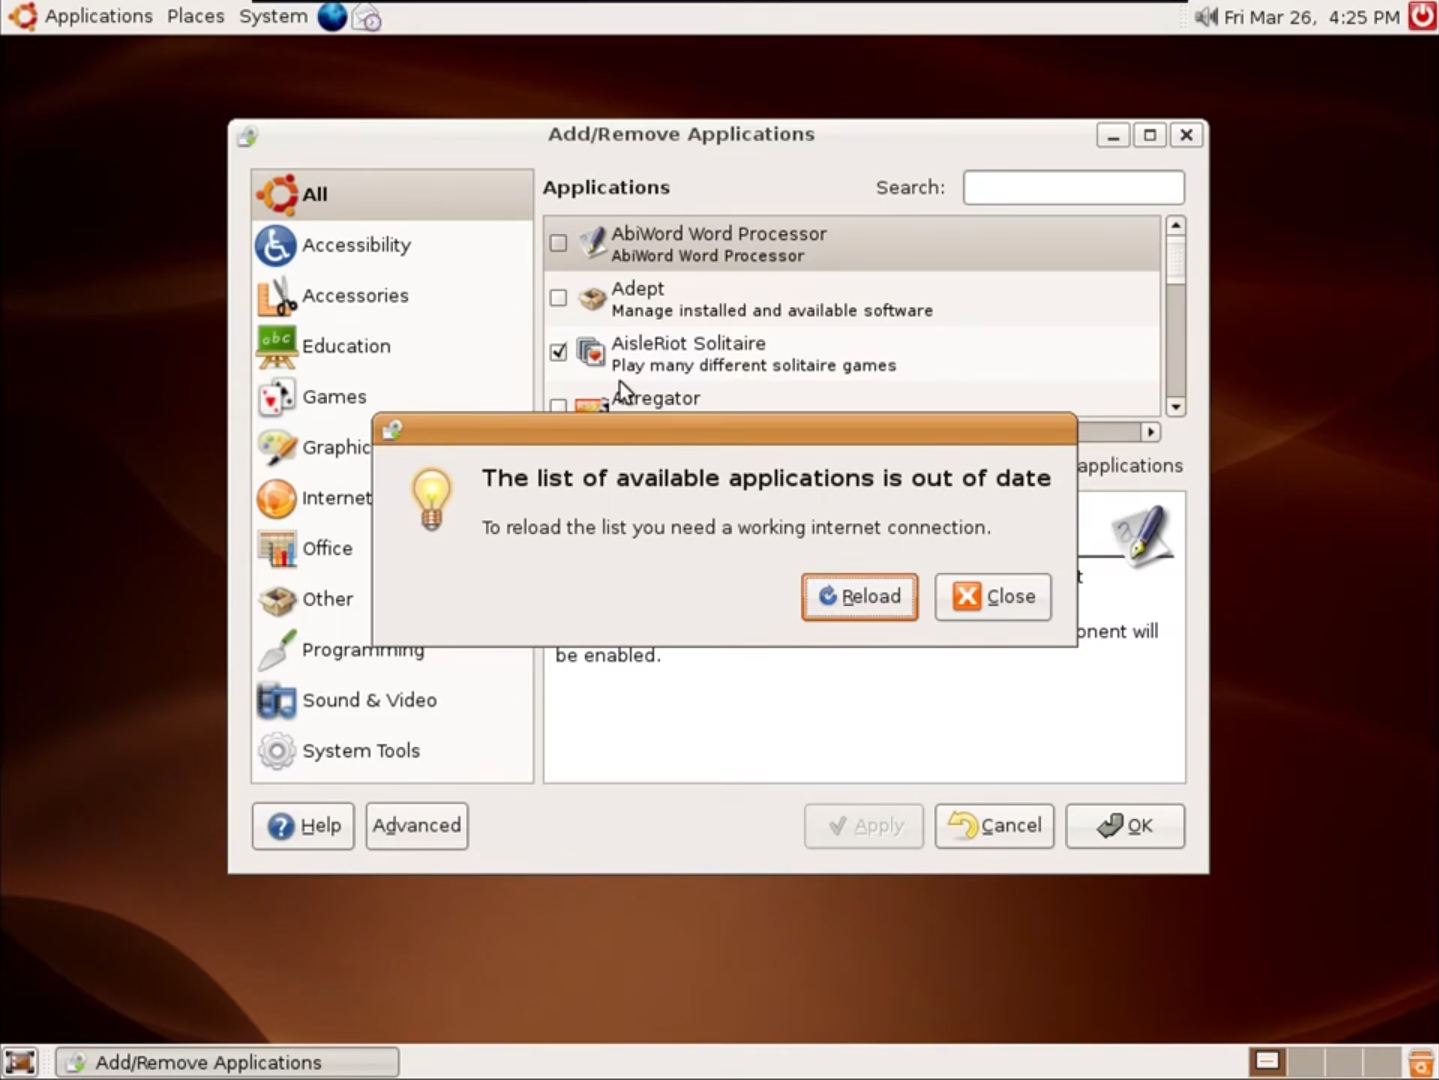Dismiss the dialog with the Close button

pyautogui.click(x=992, y=597)
